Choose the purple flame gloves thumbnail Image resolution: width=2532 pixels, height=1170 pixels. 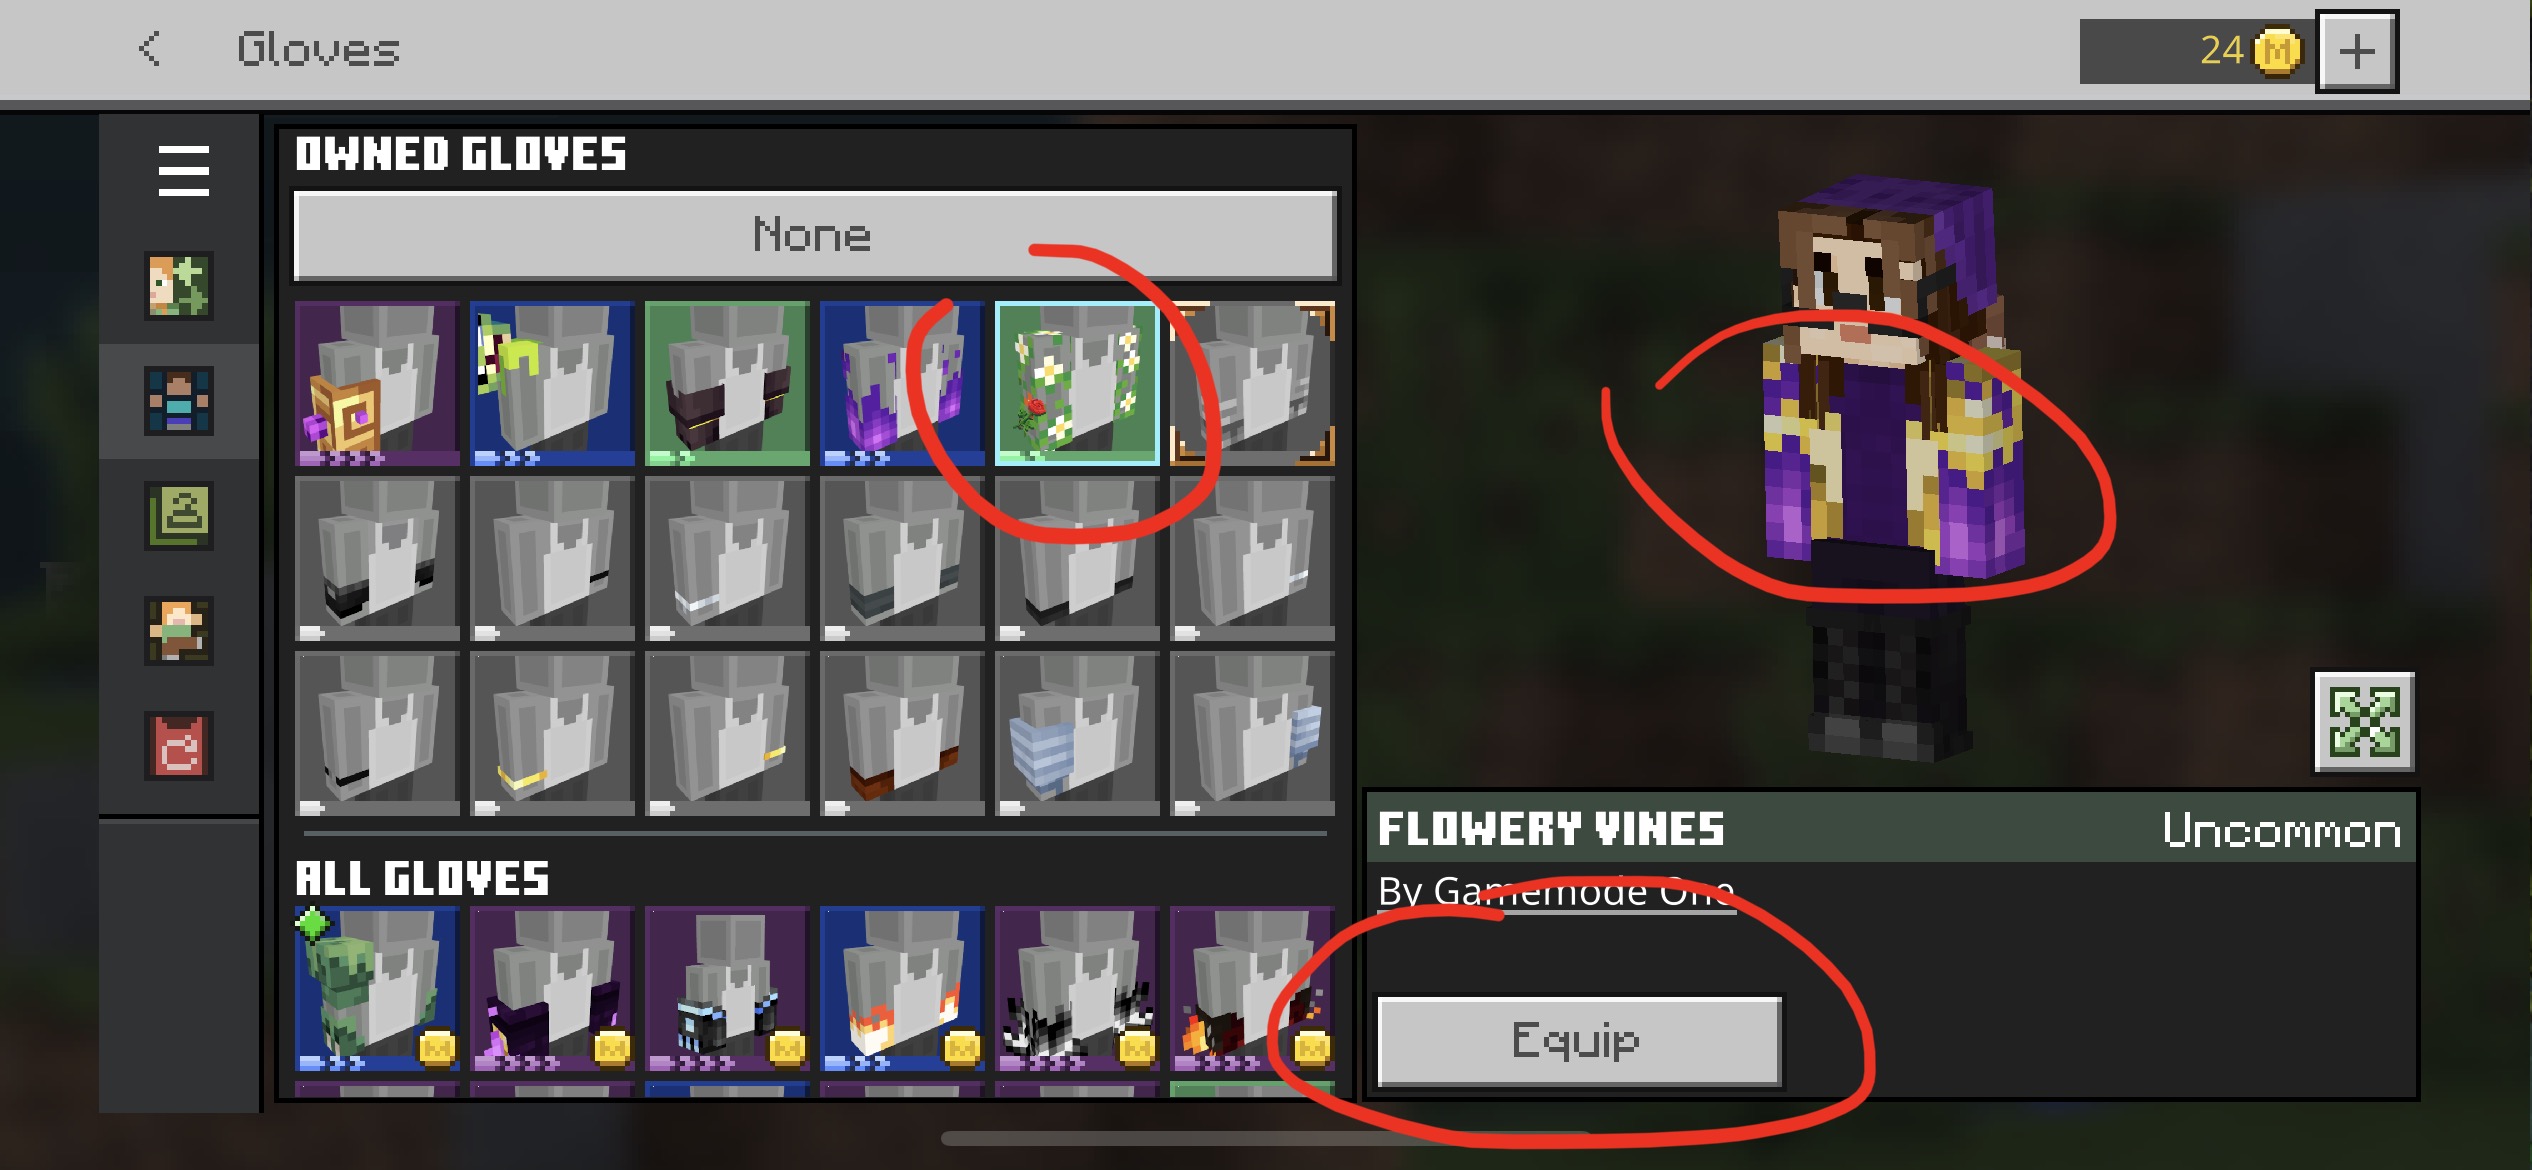pos(902,384)
